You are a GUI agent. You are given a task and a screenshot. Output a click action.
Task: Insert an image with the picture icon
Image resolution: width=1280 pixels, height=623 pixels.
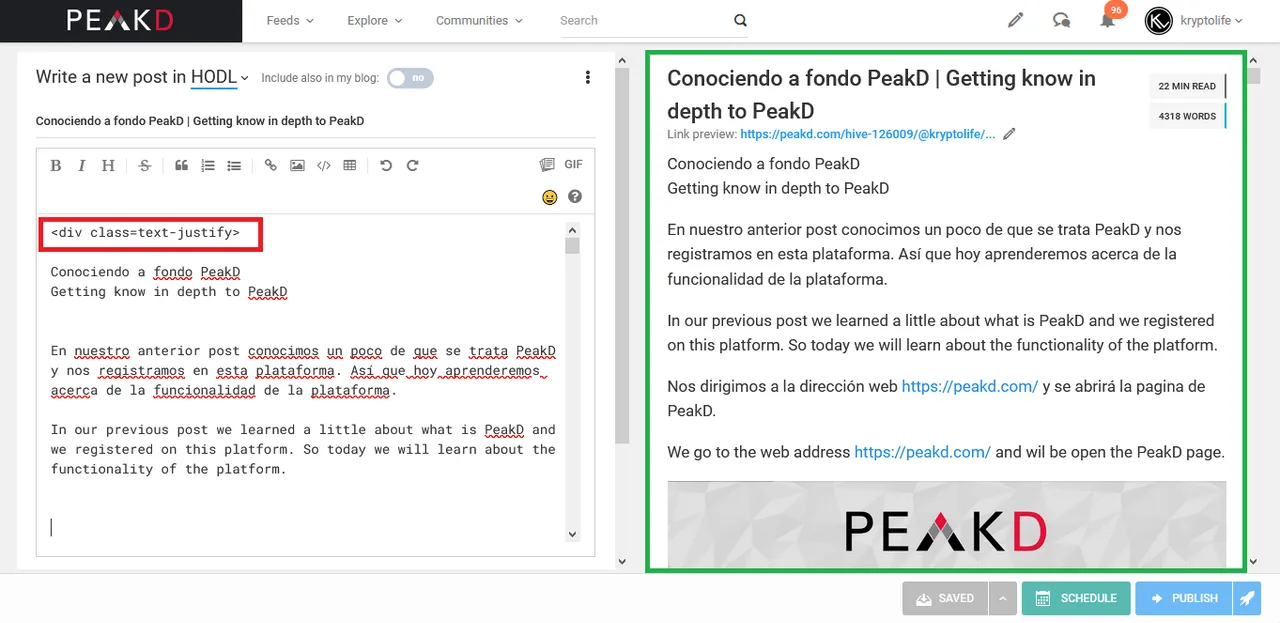297,166
